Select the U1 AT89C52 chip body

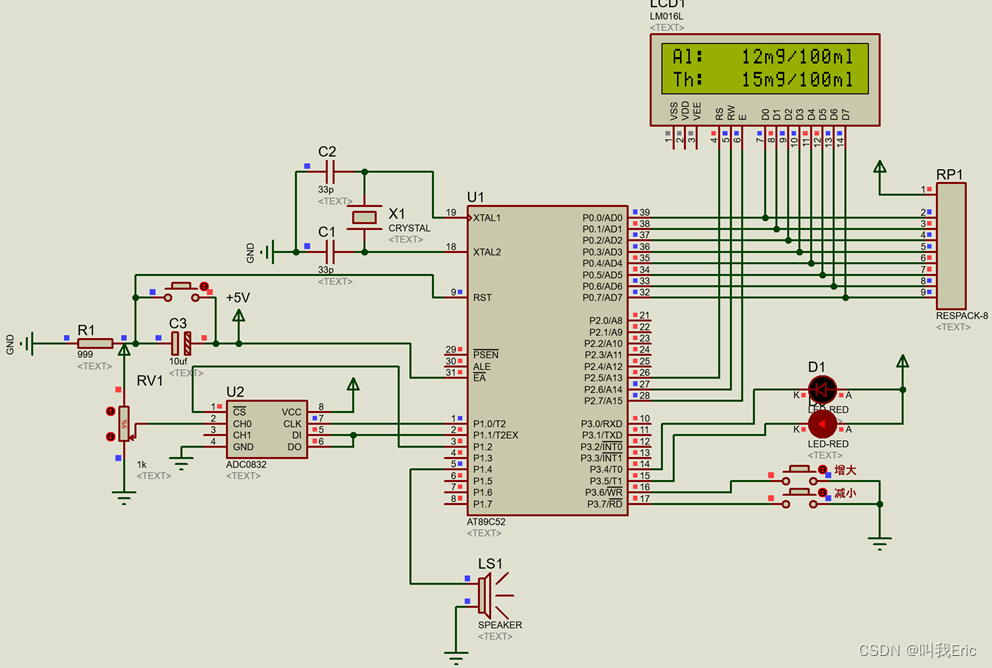[547, 361]
